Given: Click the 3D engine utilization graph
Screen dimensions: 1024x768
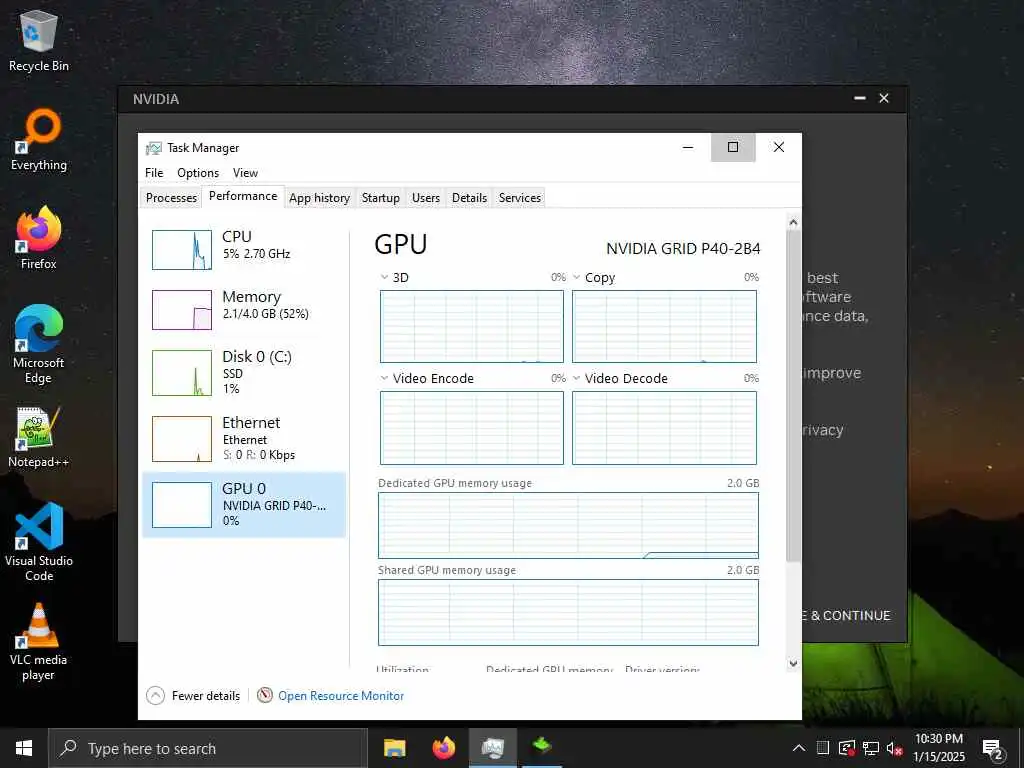Looking at the screenshot, I should (472, 327).
